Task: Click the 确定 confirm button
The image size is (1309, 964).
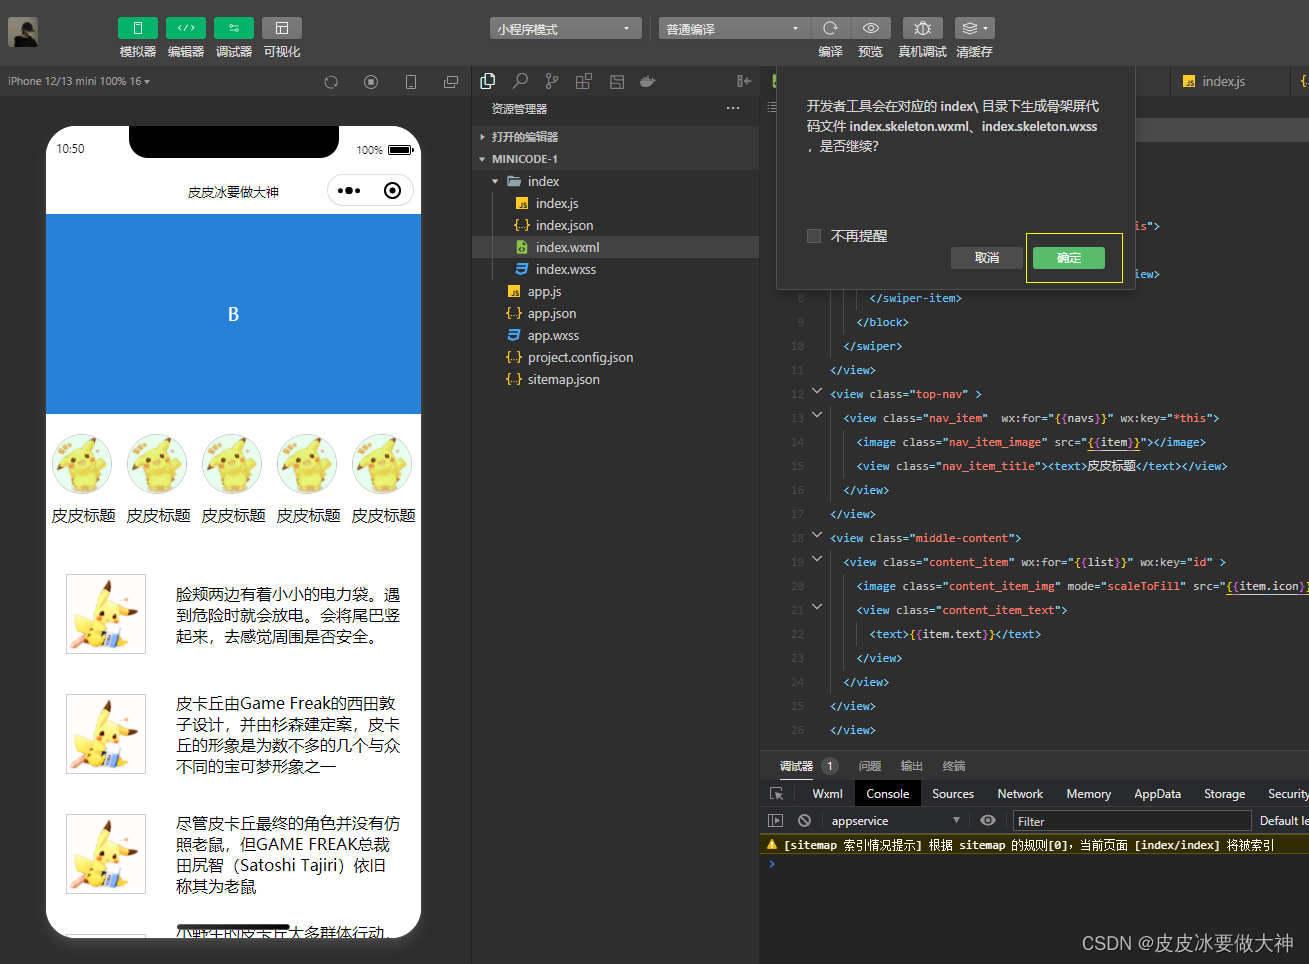Action: (x=1069, y=258)
